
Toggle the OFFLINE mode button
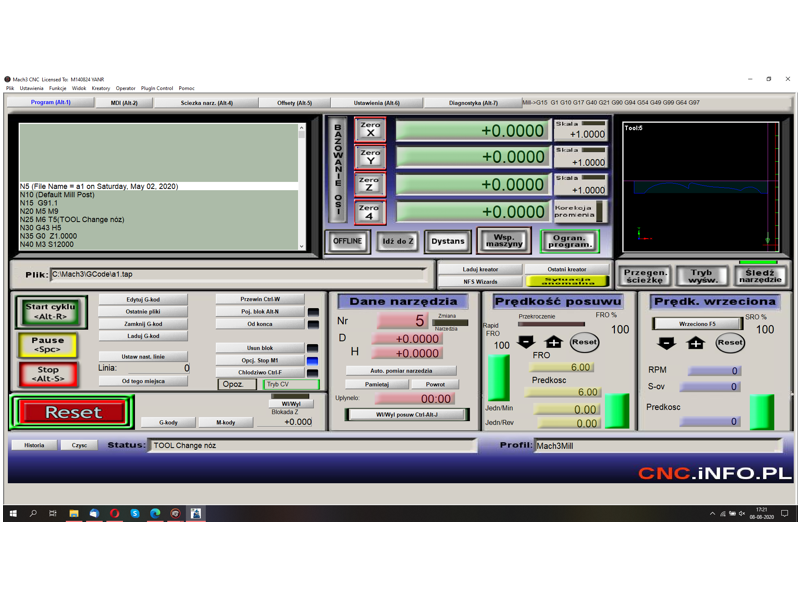(347, 241)
